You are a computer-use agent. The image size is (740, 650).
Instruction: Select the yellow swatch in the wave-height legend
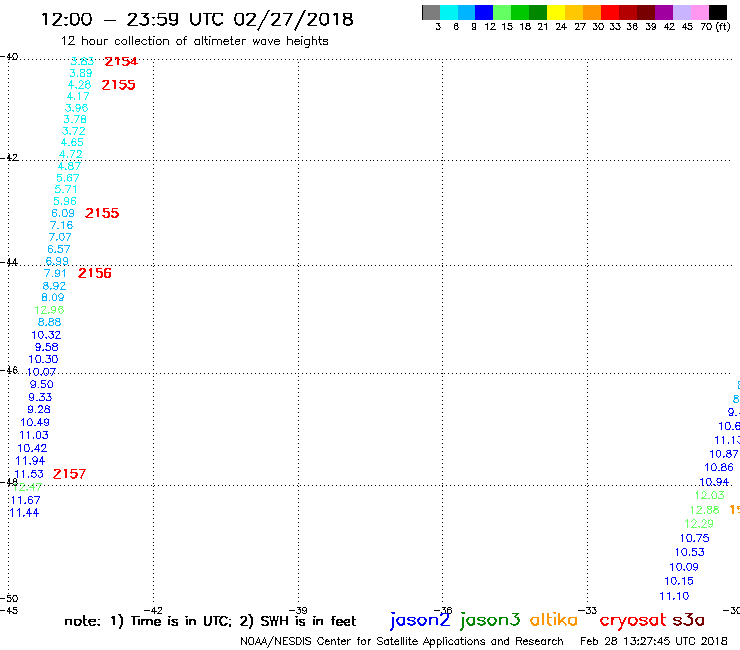pos(556,12)
